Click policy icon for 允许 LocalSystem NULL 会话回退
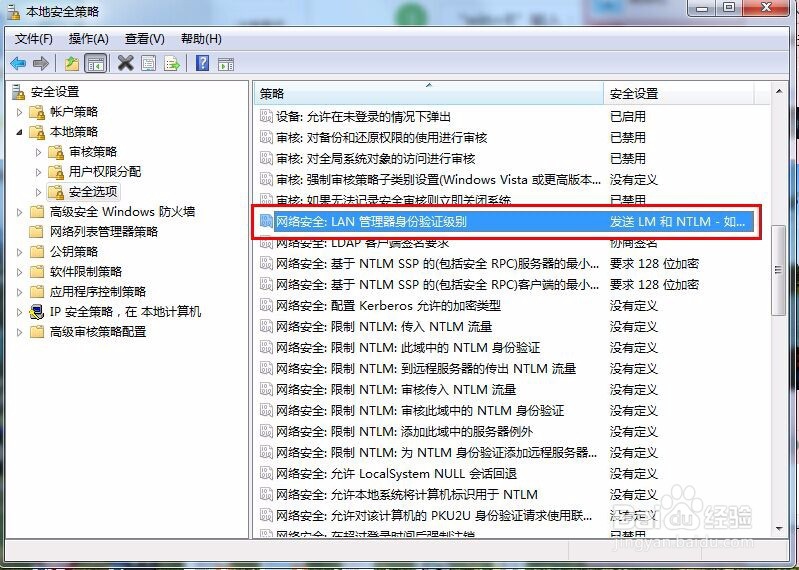 (266, 473)
